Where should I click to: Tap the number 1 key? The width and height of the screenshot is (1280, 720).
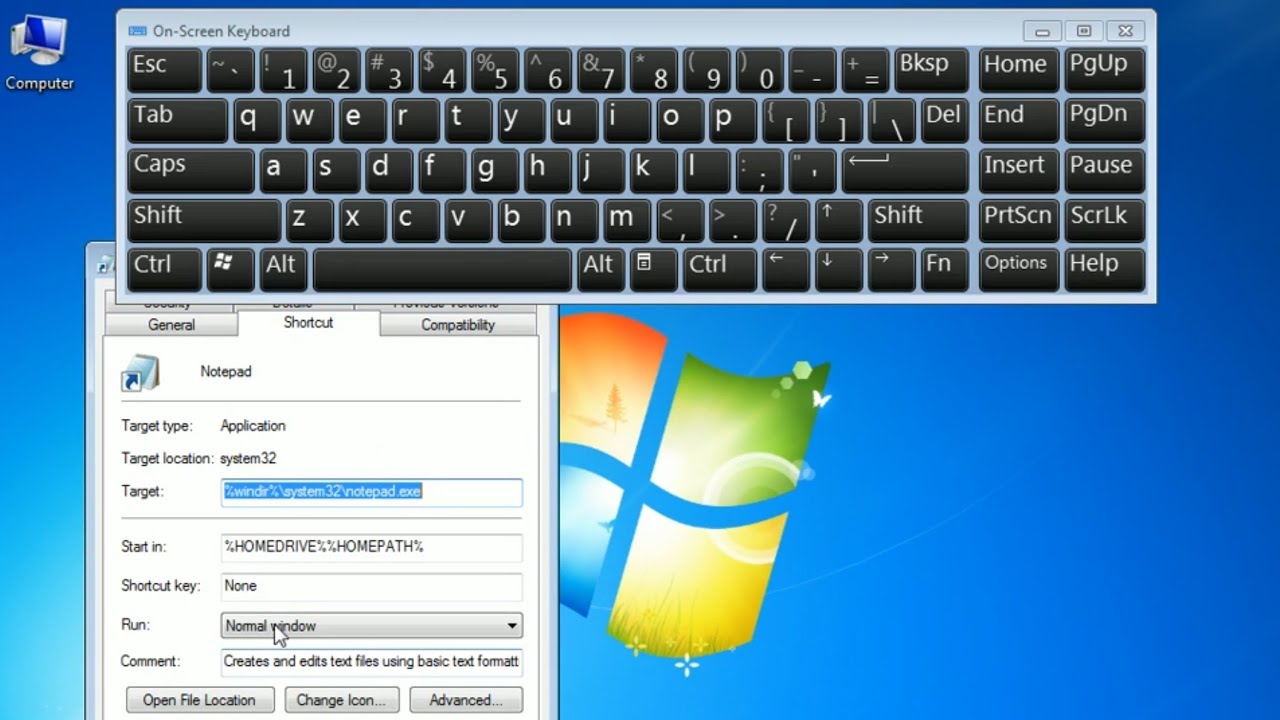pos(284,70)
